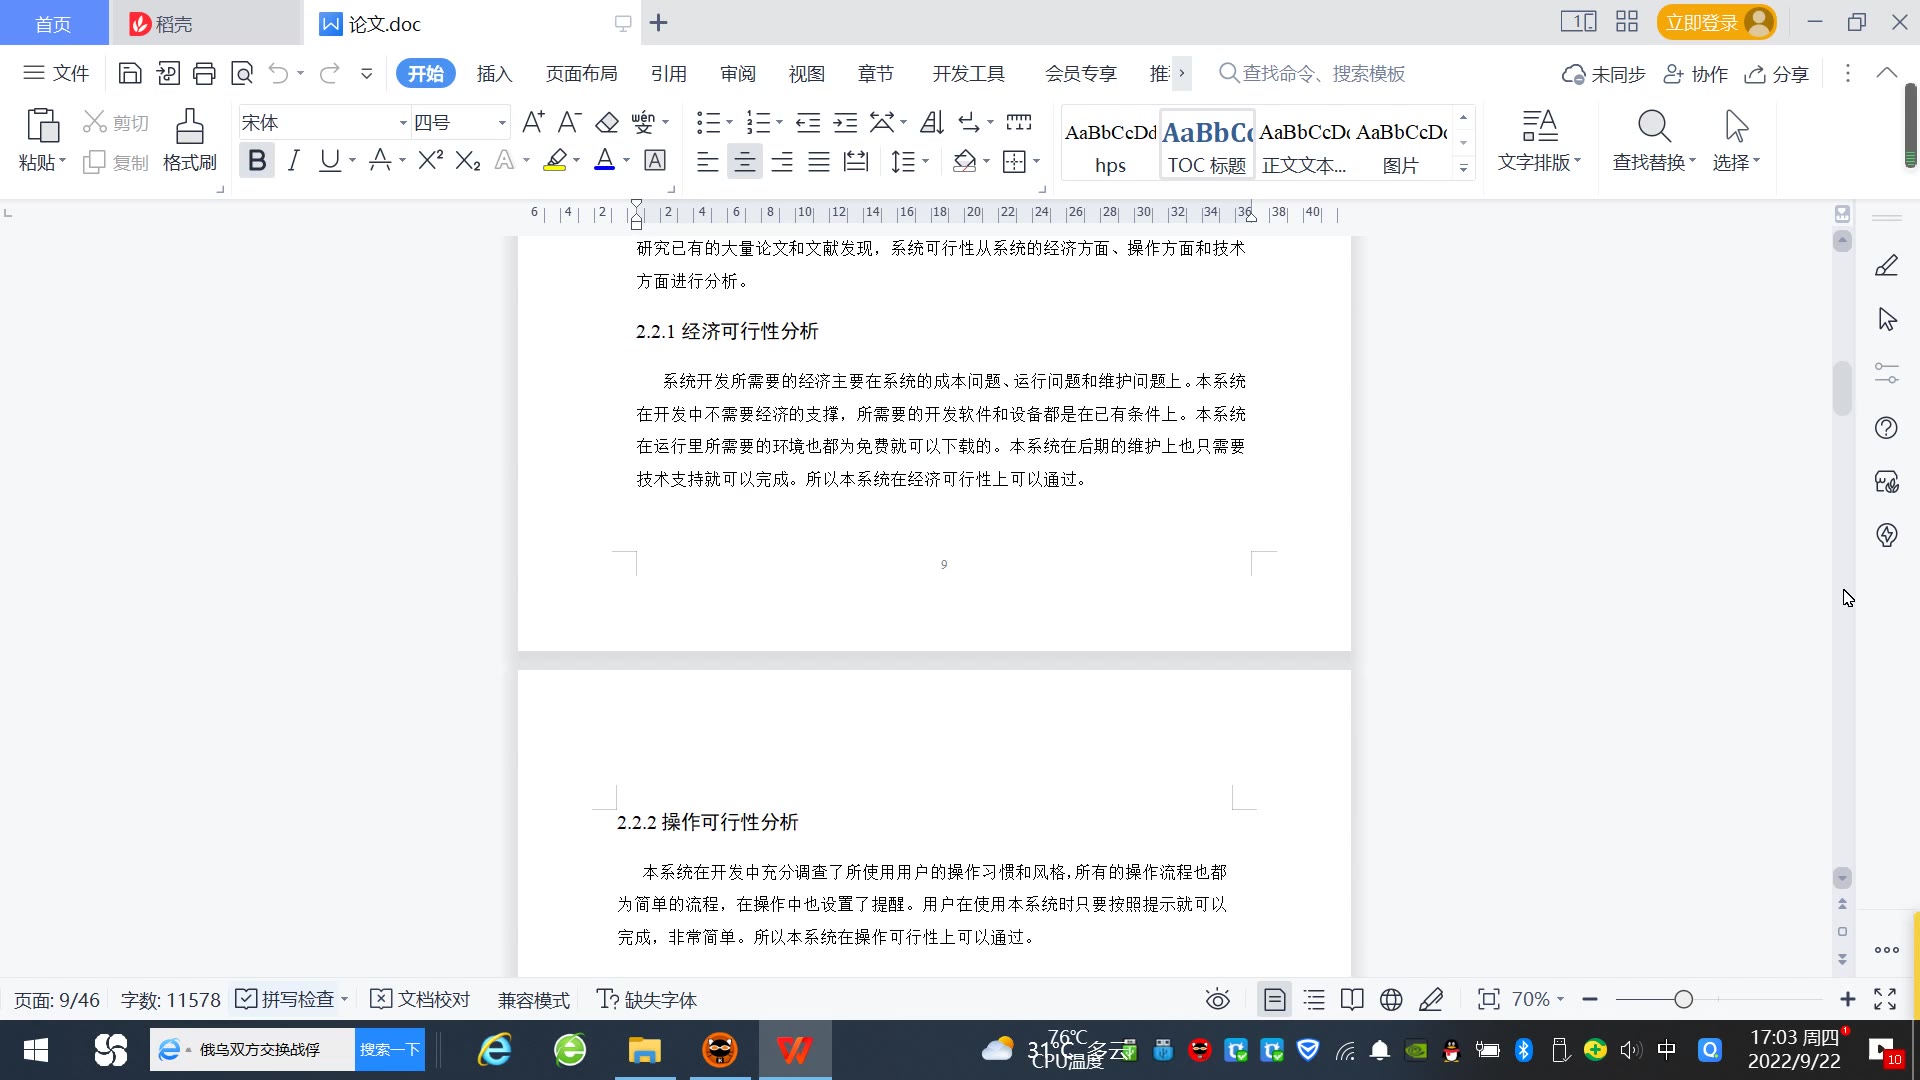
Task: Switch to the 稻壳 tab
Action: pyautogui.click(x=205, y=23)
